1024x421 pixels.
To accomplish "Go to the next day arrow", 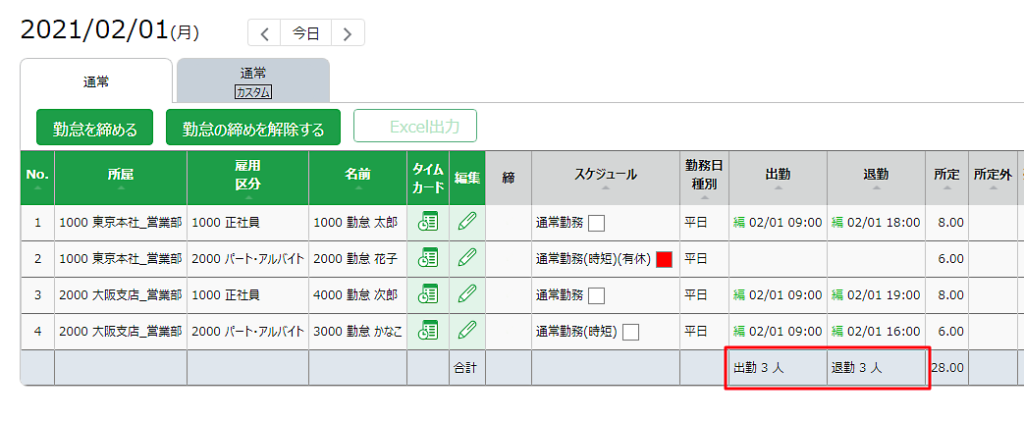I will point(347,33).
